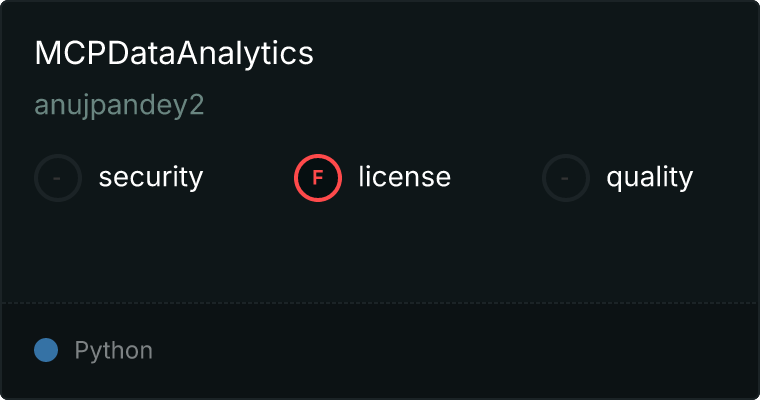Click the gap between license and quality
The height and width of the screenshot is (400, 760).
click(496, 178)
